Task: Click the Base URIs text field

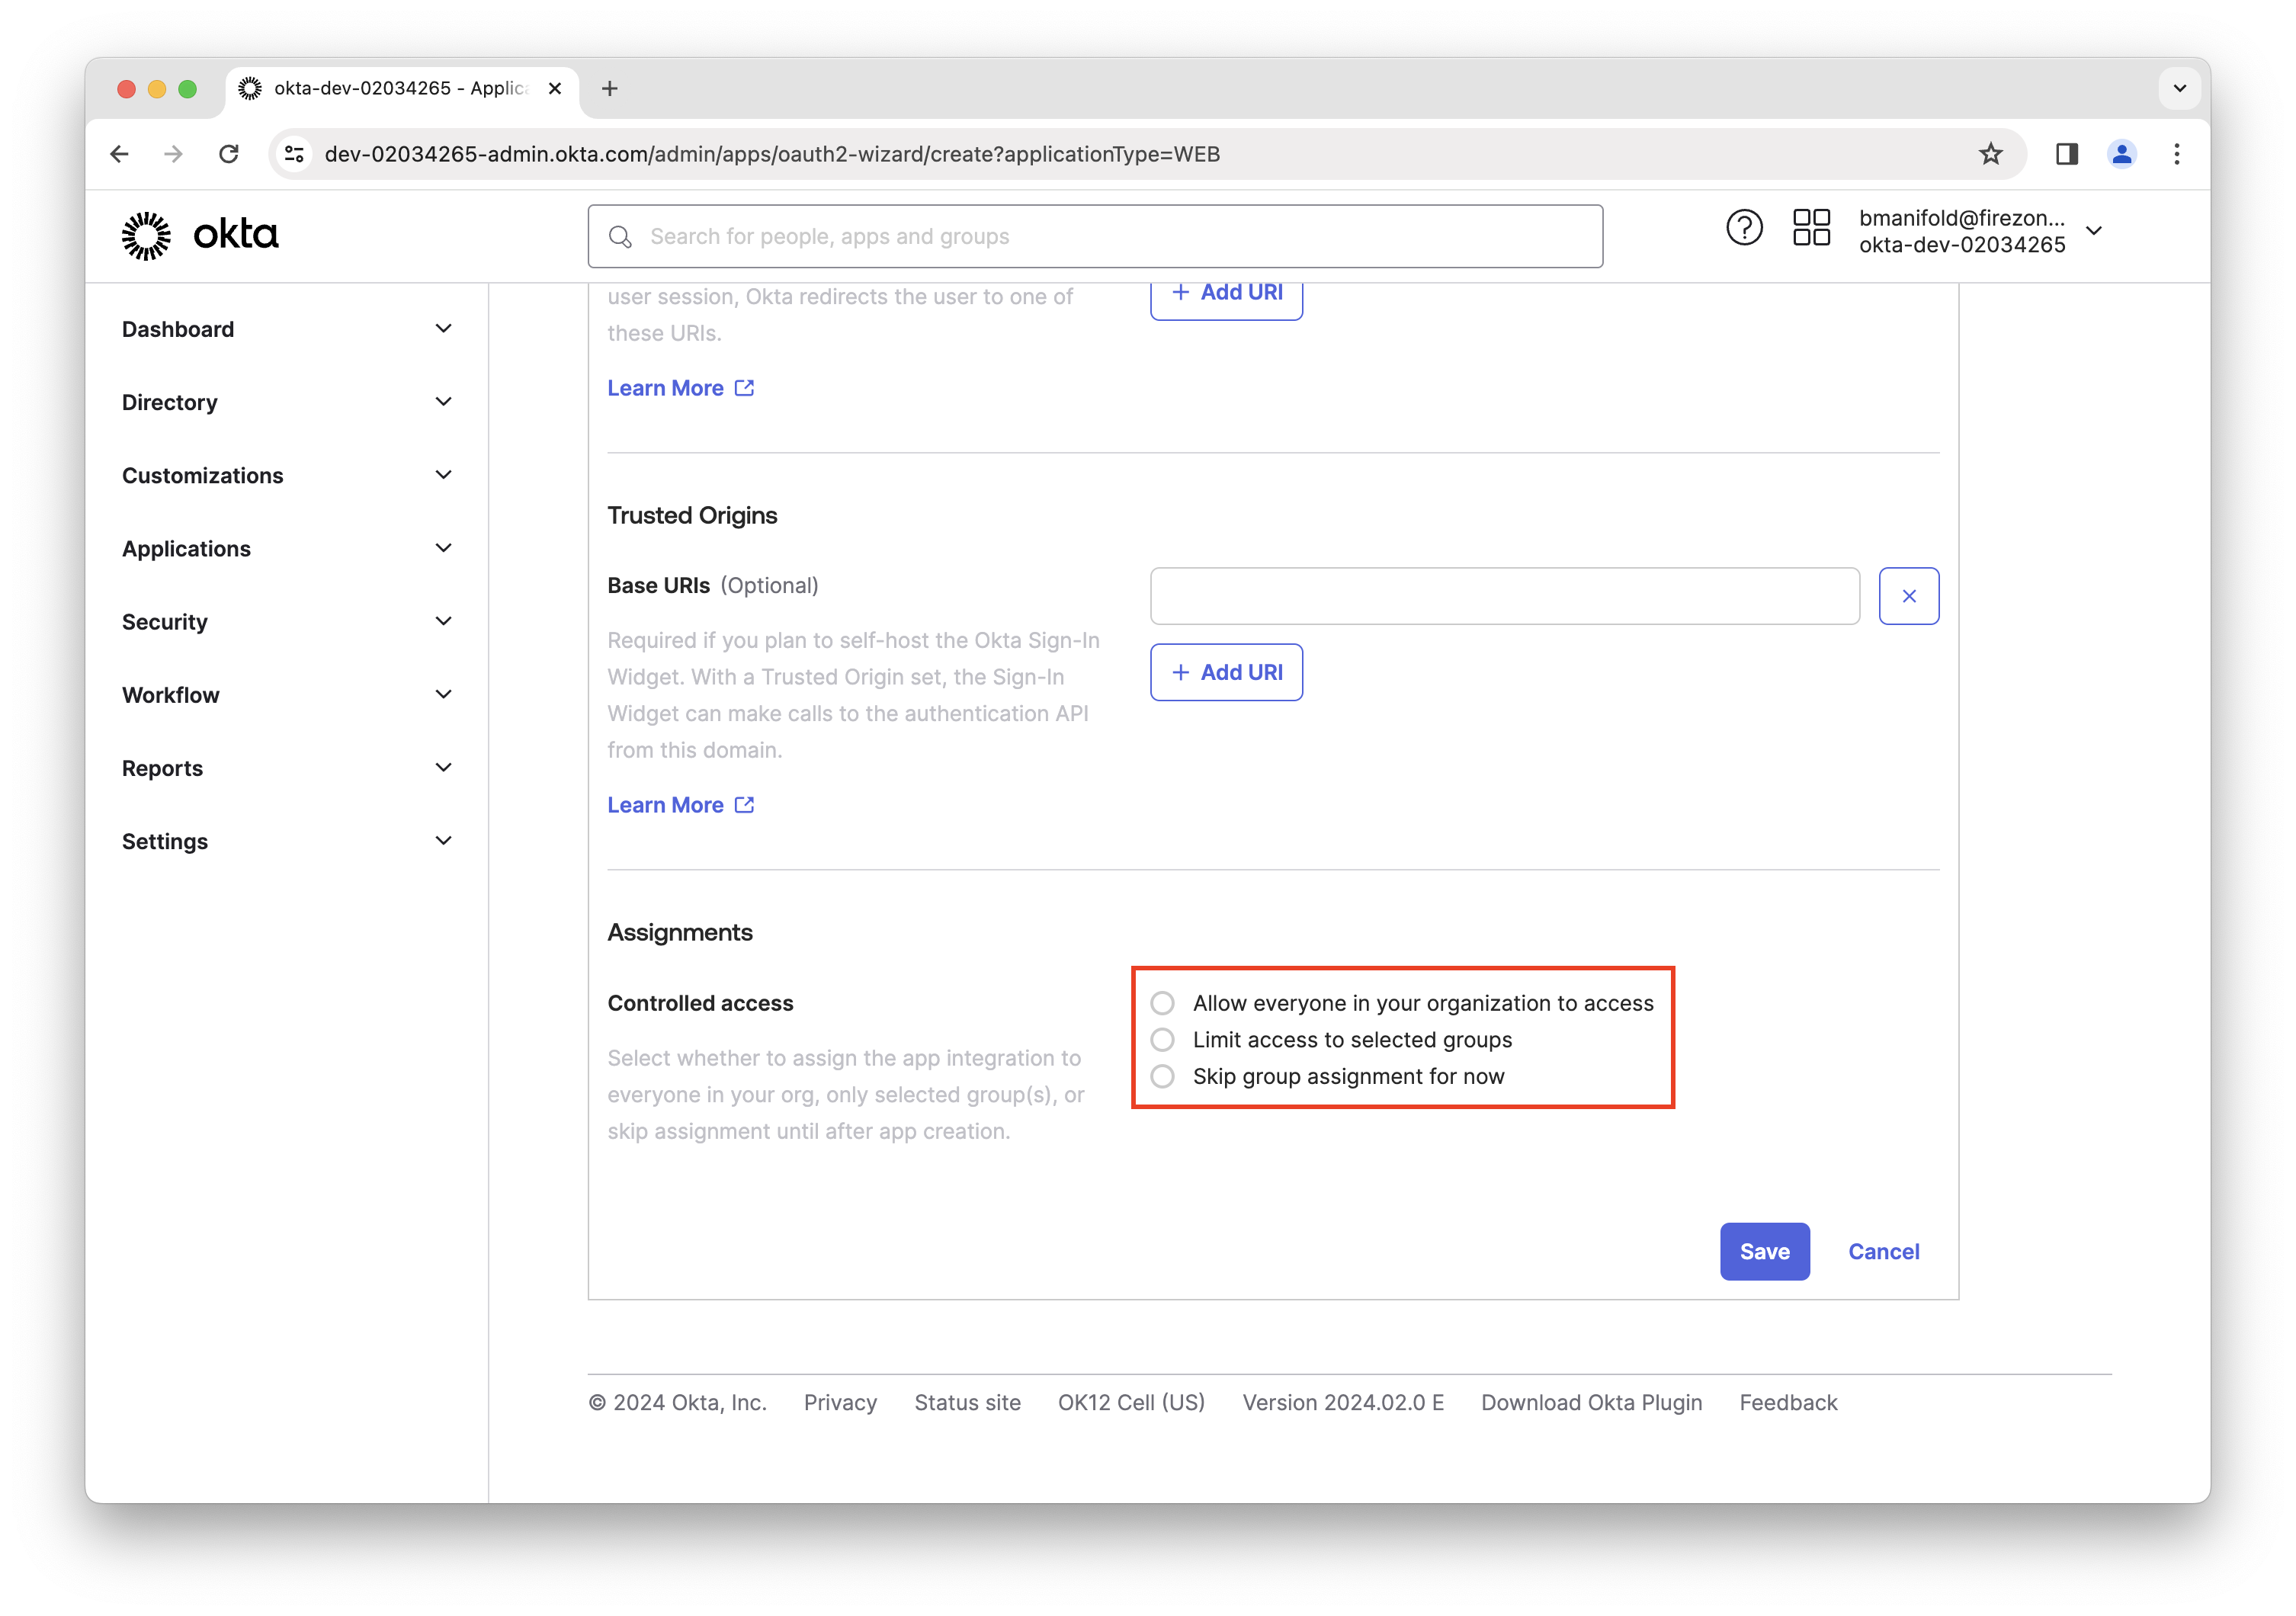Action: click(x=1504, y=596)
